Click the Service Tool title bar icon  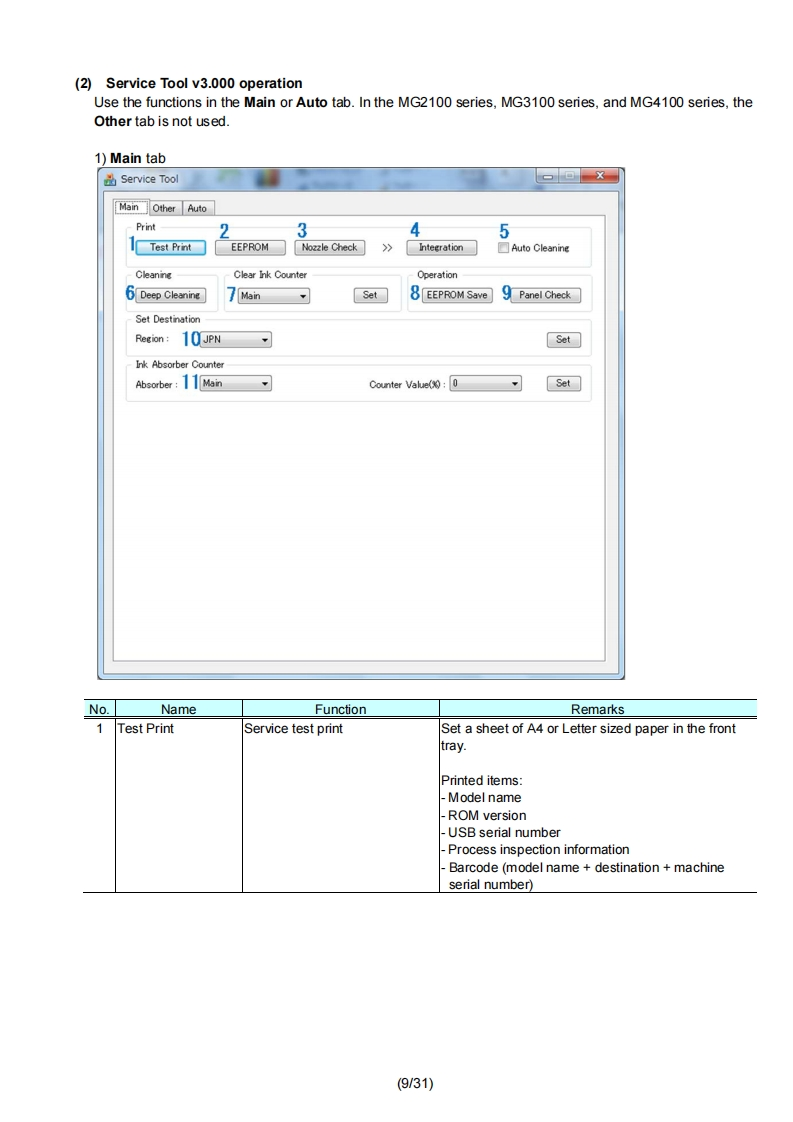[x=109, y=179]
